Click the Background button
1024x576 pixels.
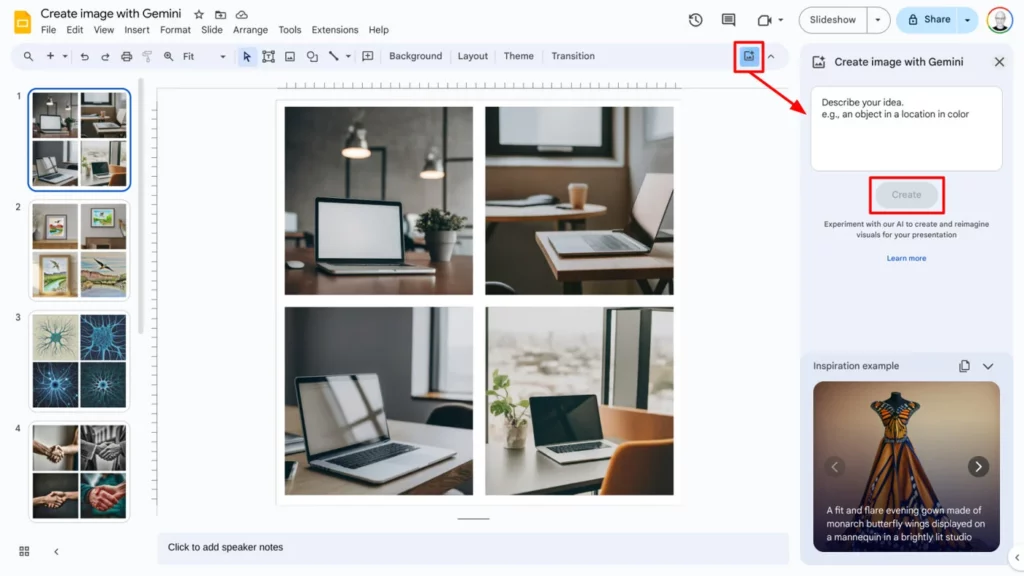415,56
